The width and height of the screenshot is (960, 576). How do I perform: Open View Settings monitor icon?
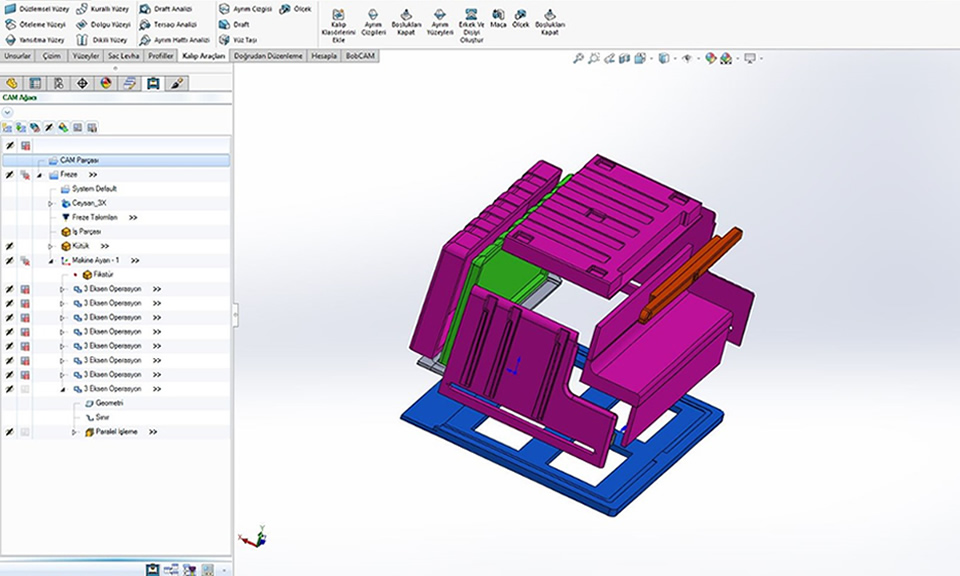point(750,59)
